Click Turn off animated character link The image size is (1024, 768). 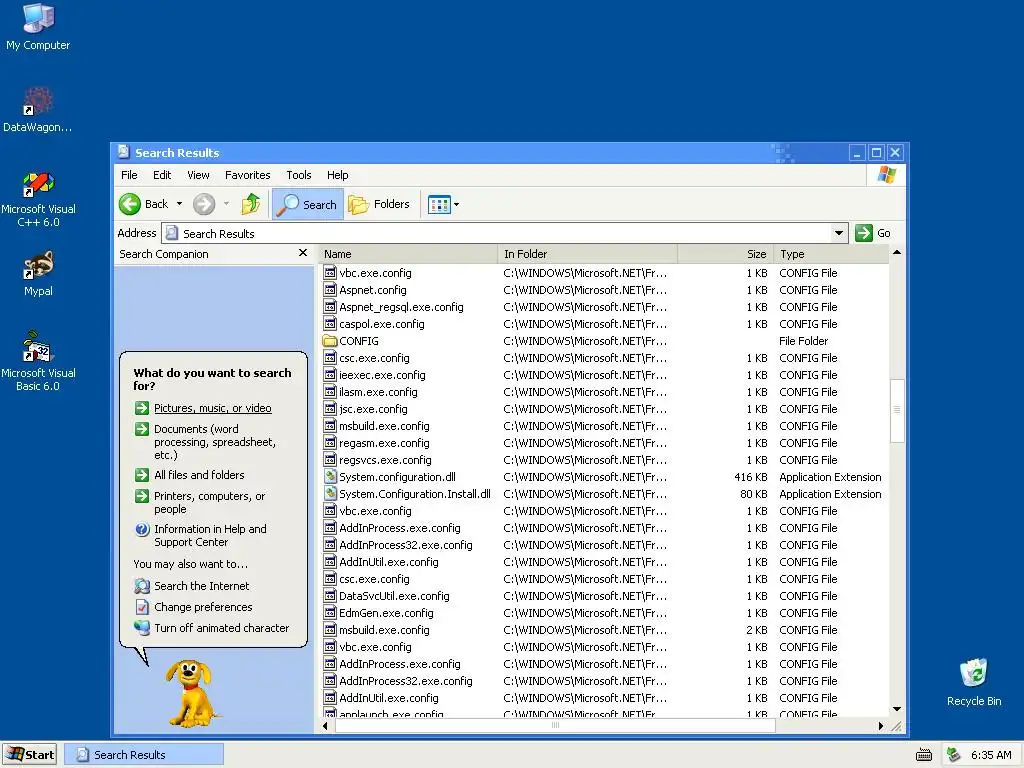tap(221, 628)
